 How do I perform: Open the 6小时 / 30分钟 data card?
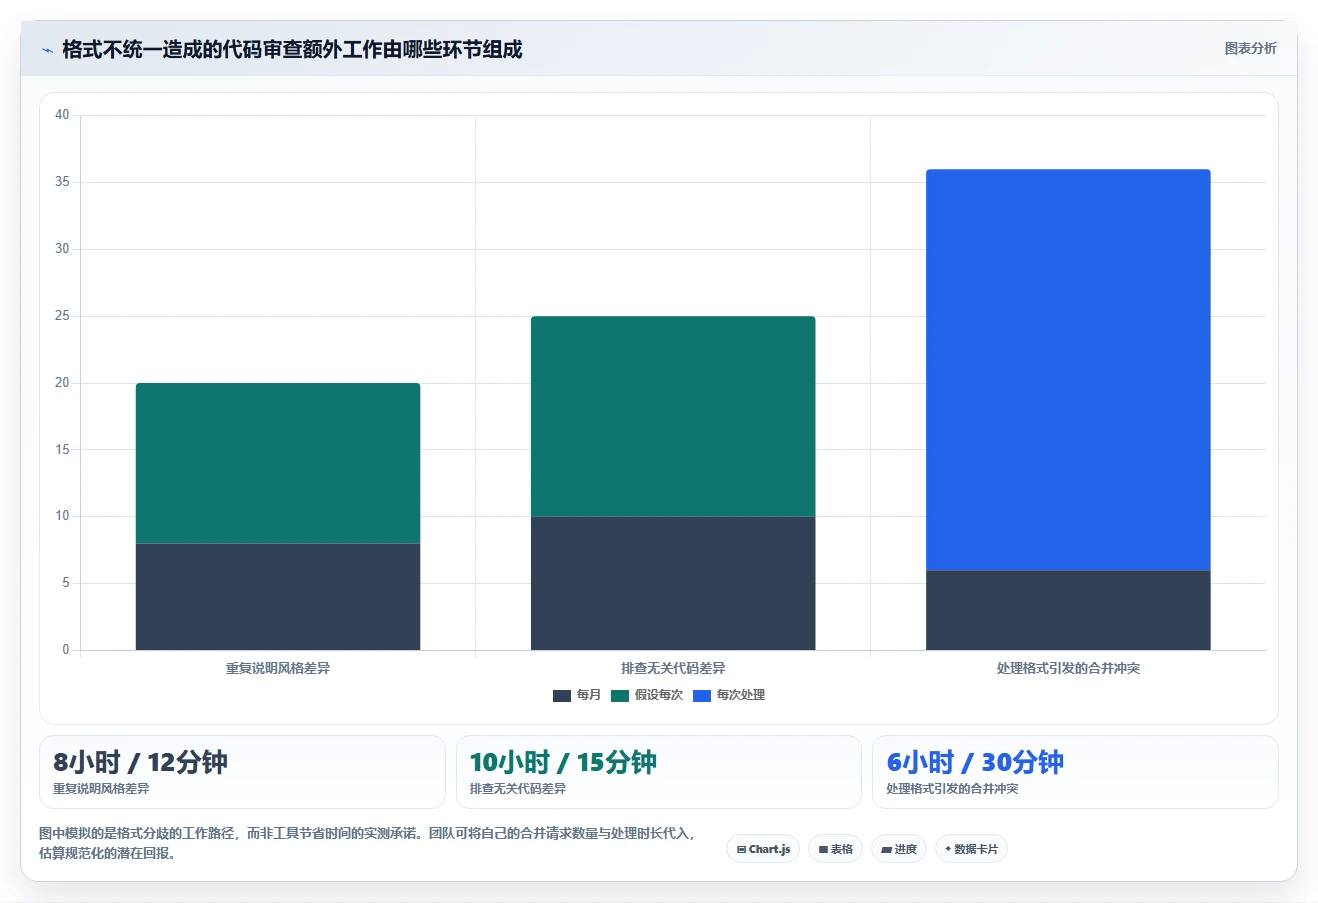coord(1075,772)
